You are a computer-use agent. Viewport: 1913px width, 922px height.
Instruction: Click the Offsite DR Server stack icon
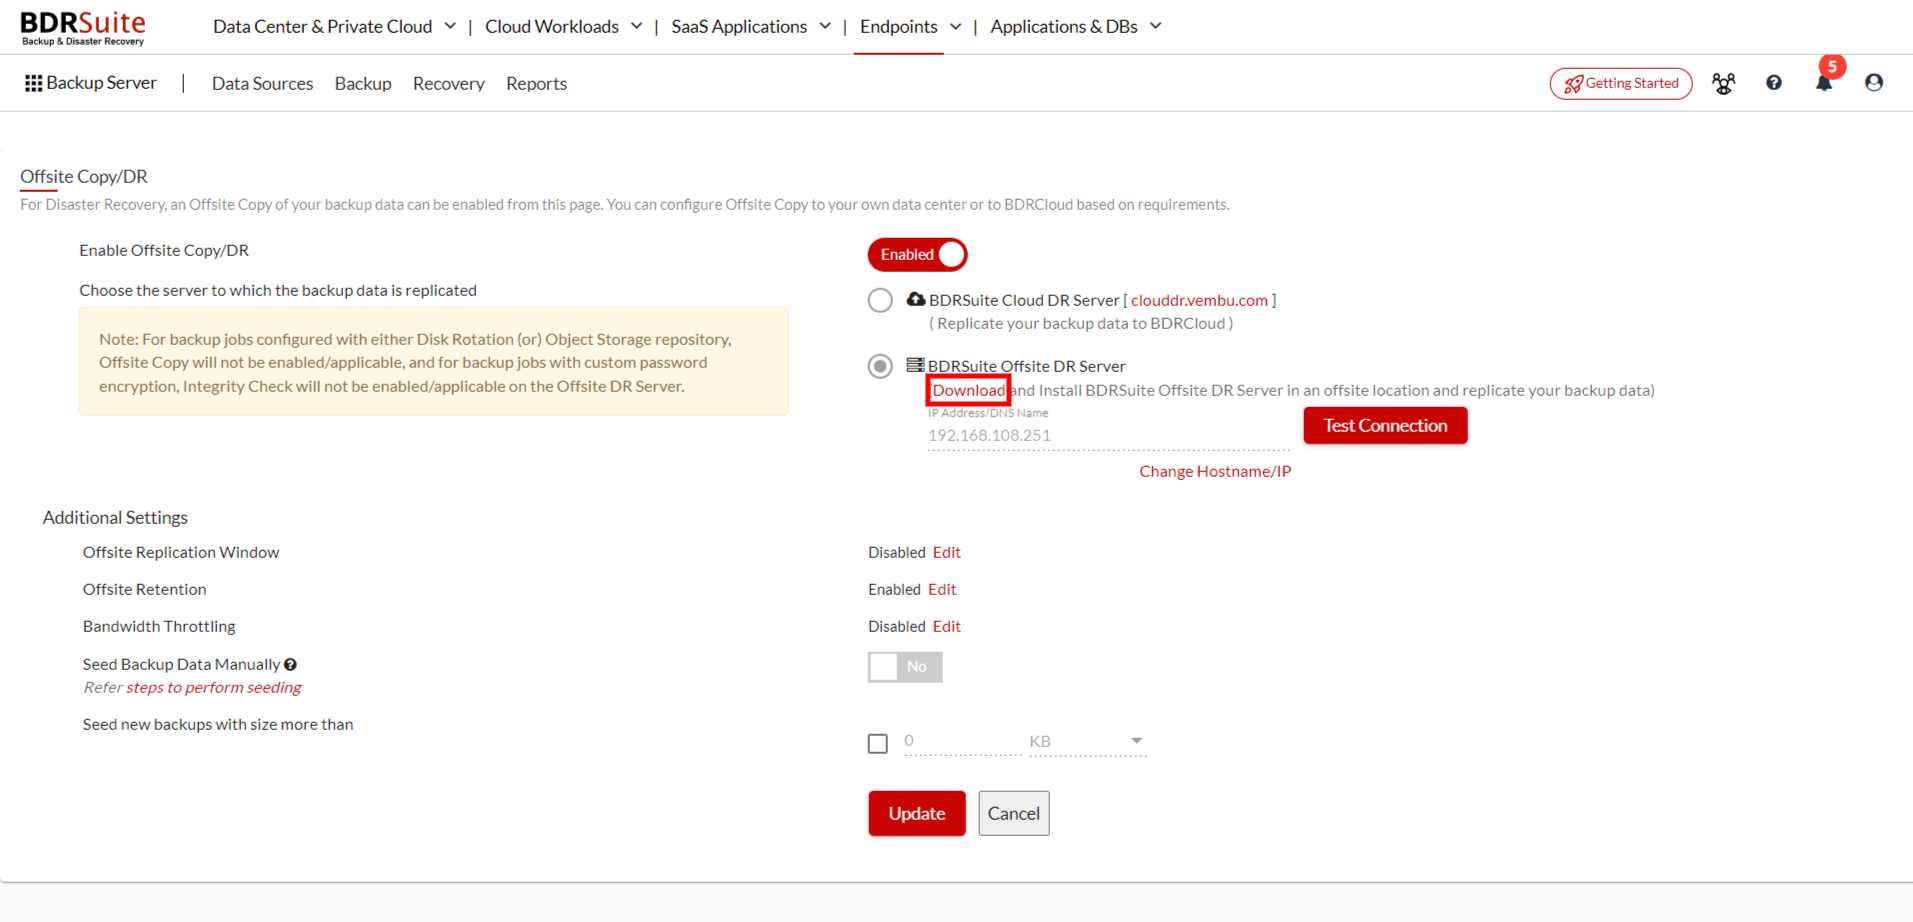click(x=915, y=365)
